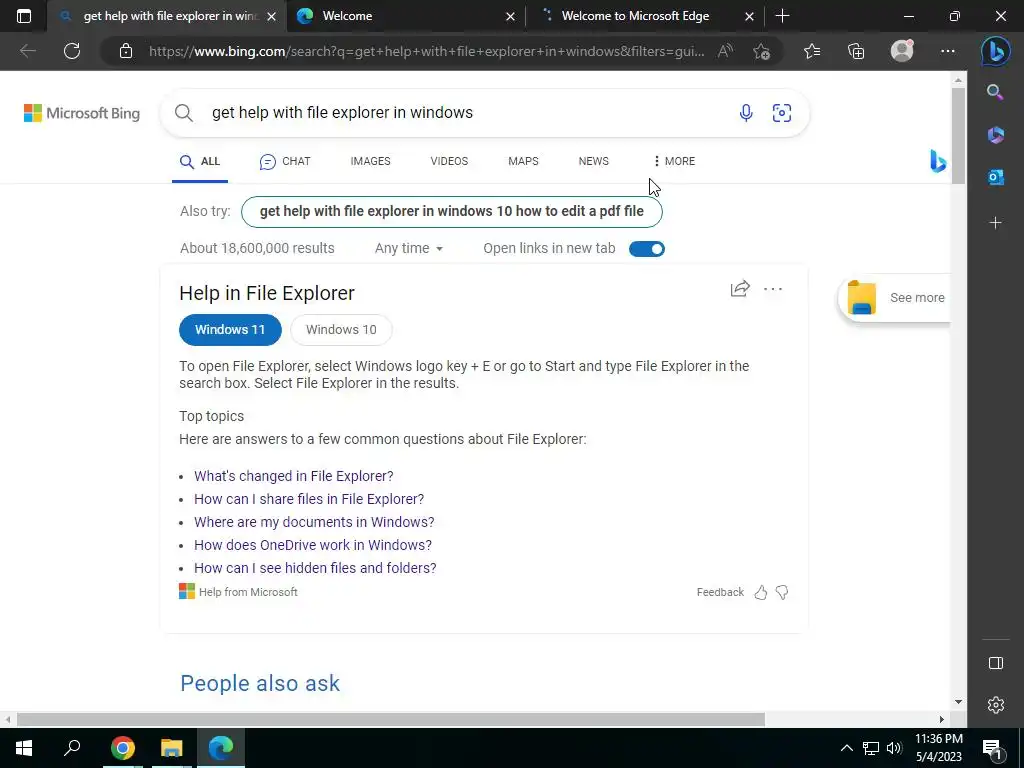Open How can I see hidden files link
Viewport: 1024px width, 768px height.
315,568
